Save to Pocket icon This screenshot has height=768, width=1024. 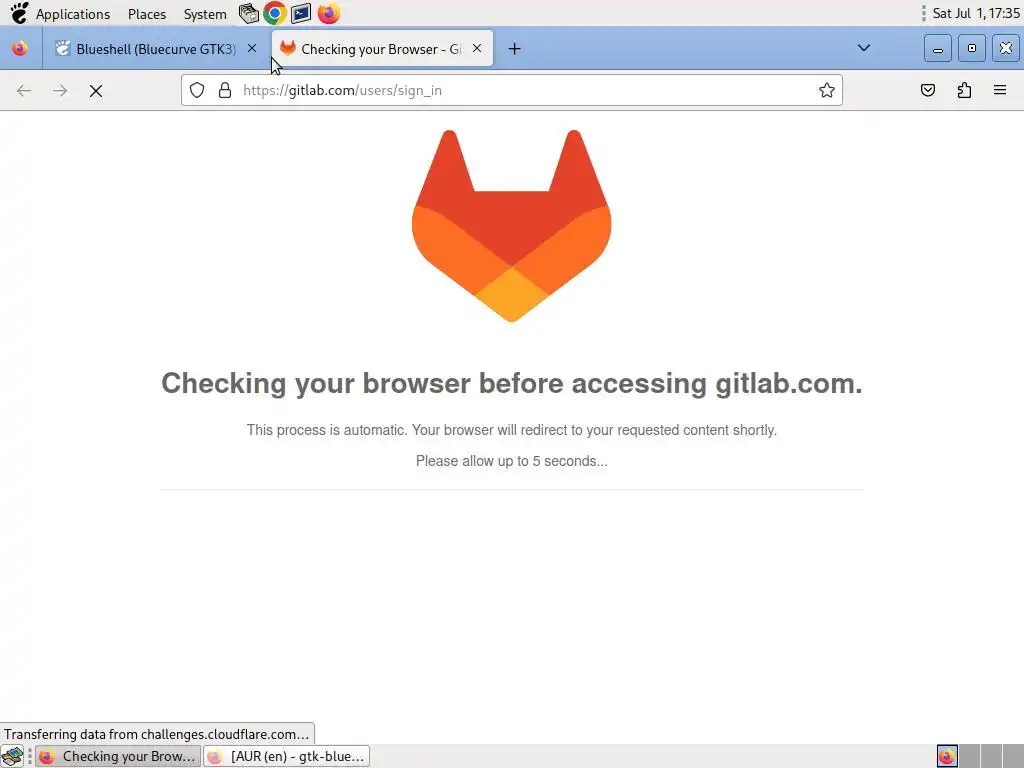(927, 90)
